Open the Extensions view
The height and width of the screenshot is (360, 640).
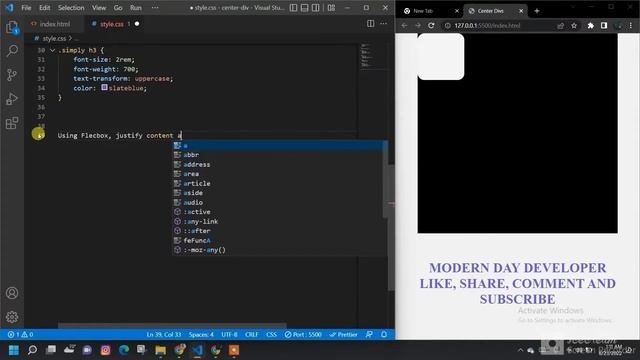(12, 123)
